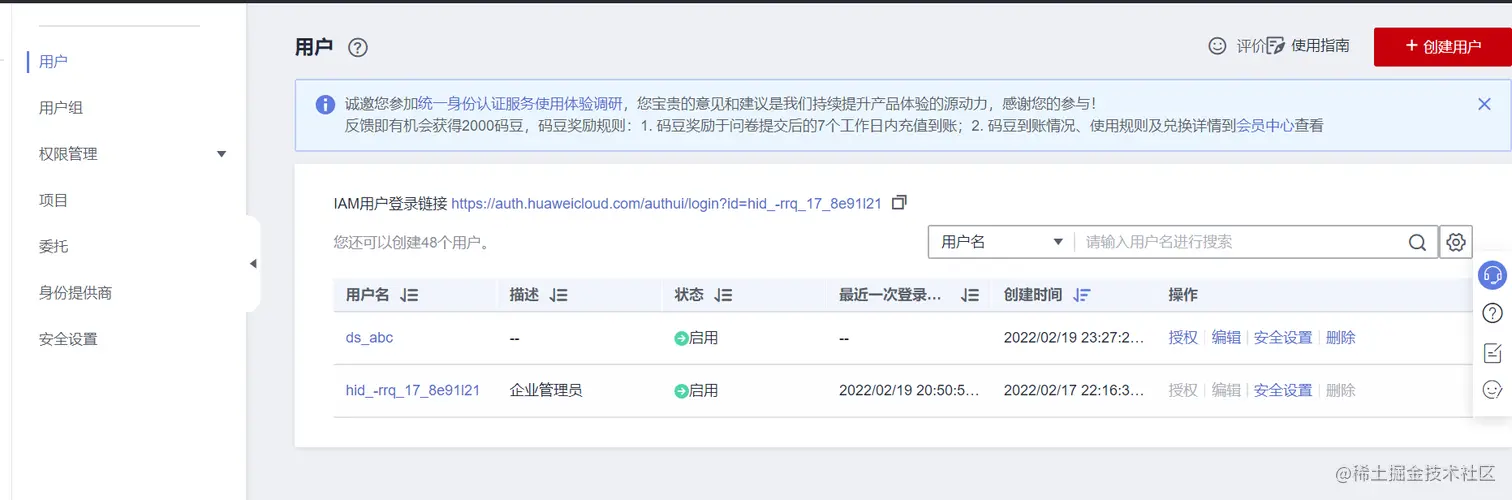Sort by 最近一次登录 column icon
The image size is (1512, 500).
969,296
